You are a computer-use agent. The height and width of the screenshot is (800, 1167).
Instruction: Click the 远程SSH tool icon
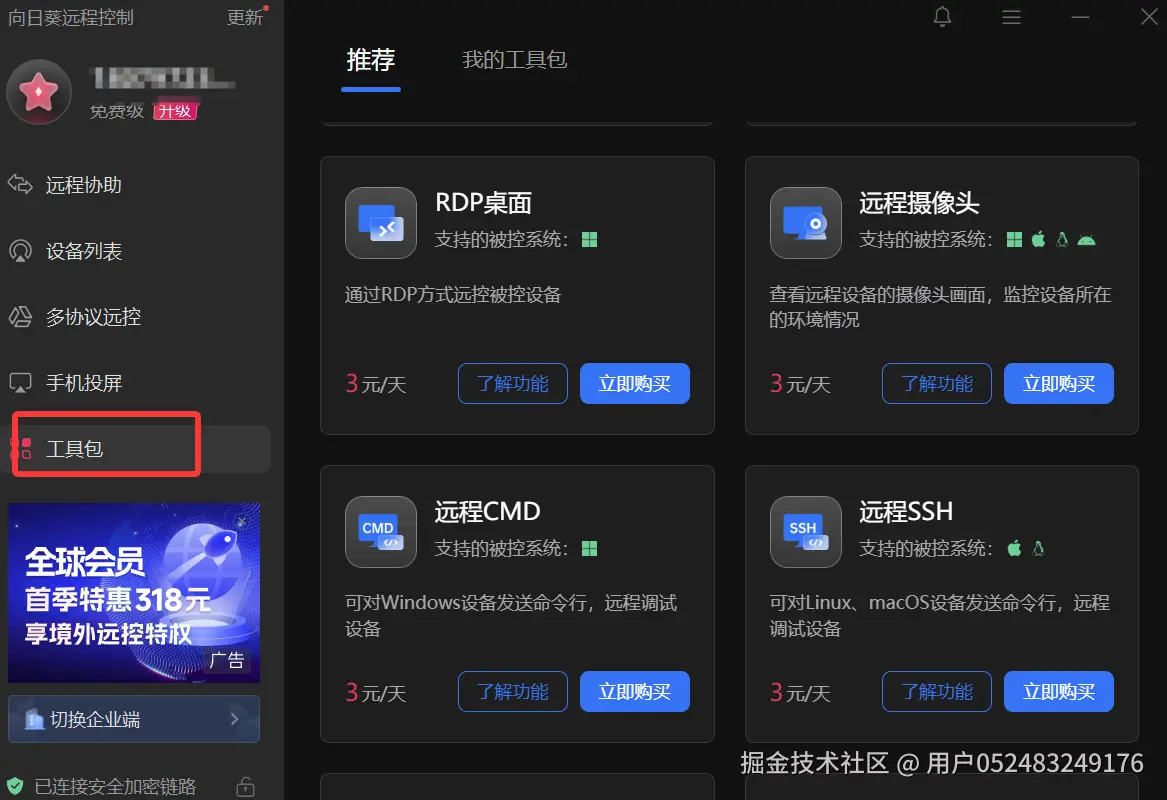point(805,531)
